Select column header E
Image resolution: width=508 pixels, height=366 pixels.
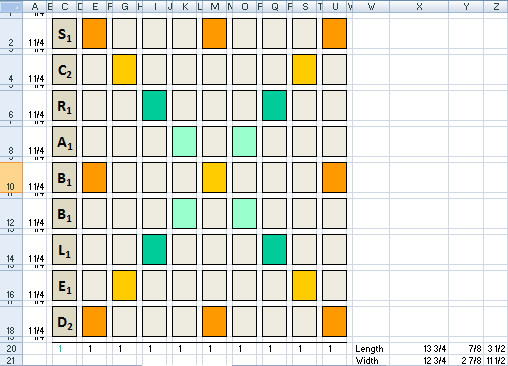(95, 6)
